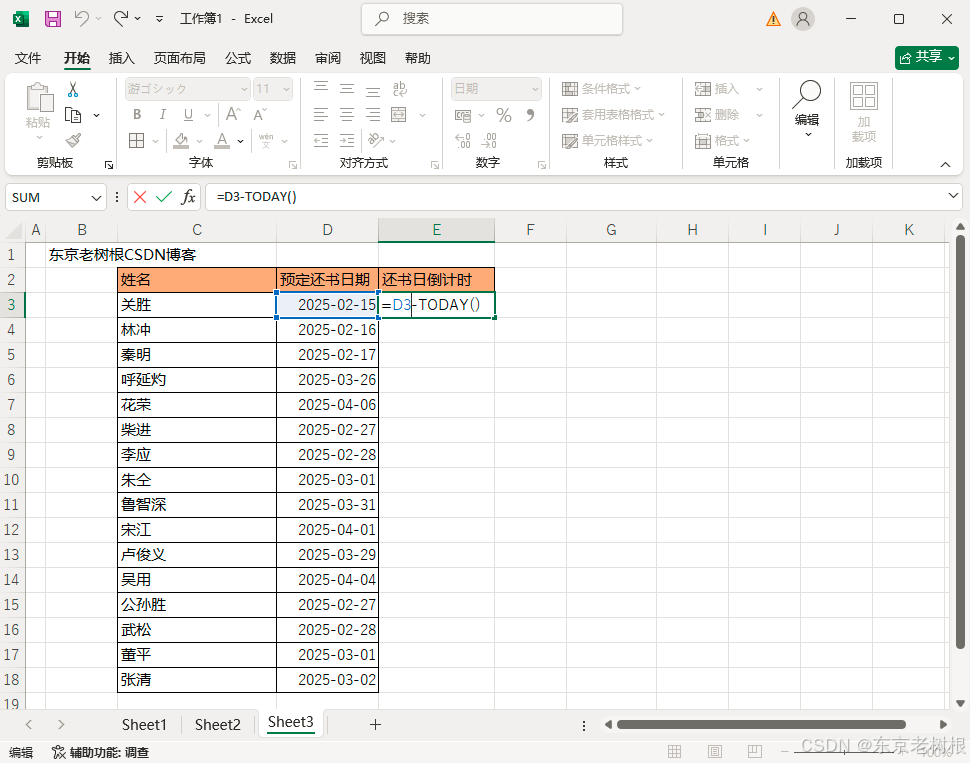Toggle Underline formatting
The image size is (970, 763).
(x=183, y=115)
